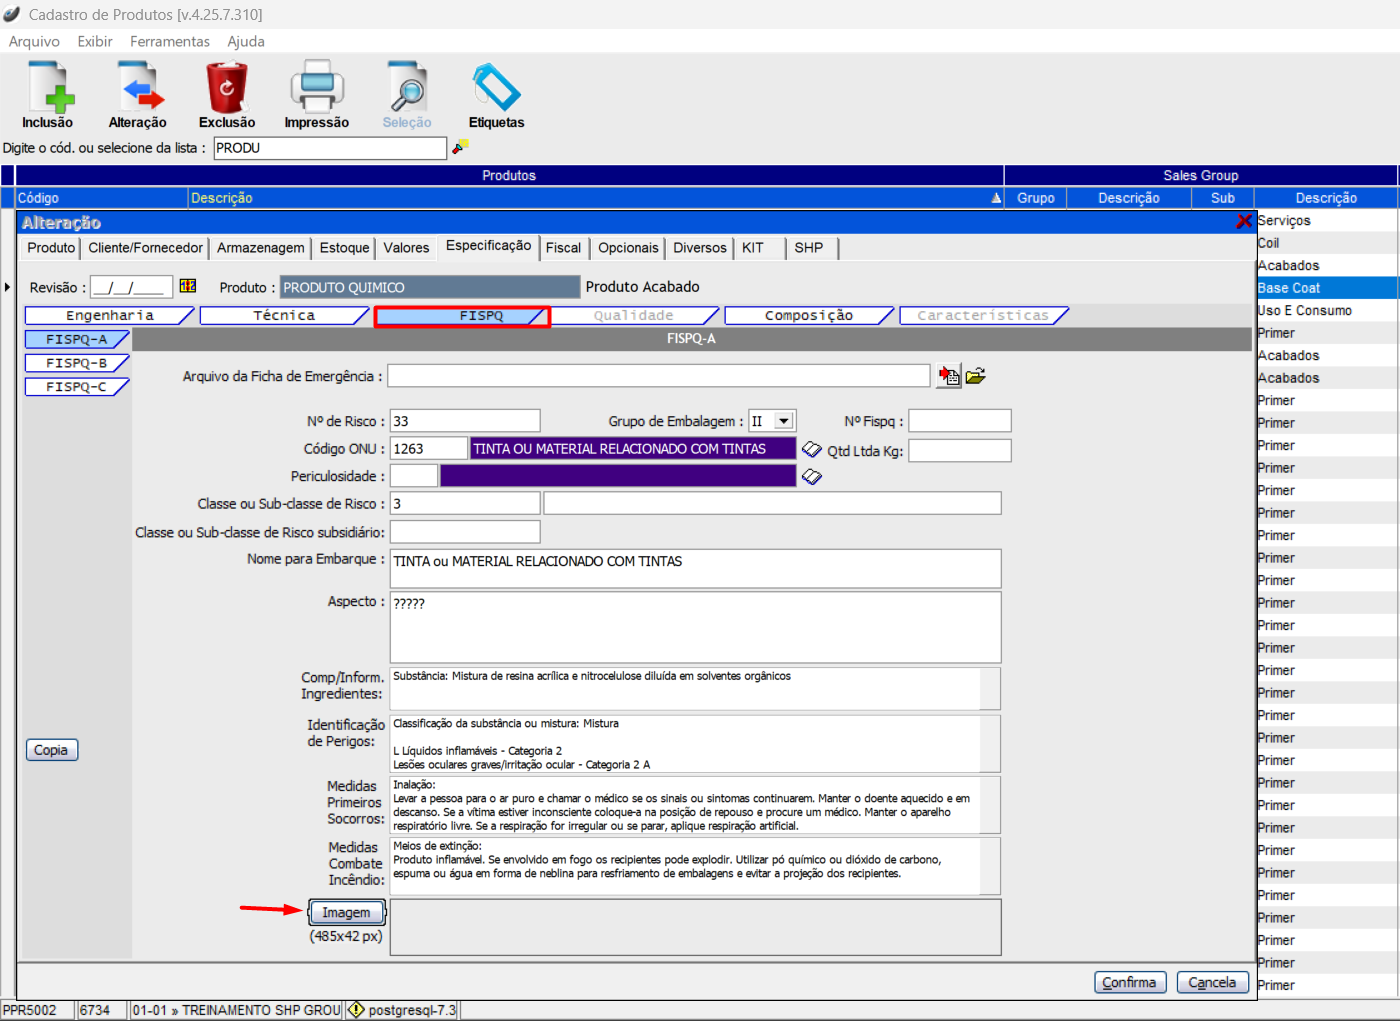Open the Impressão printer icon
Image resolution: width=1400 pixels, height=1021 pixels.
tap(317, 88)
